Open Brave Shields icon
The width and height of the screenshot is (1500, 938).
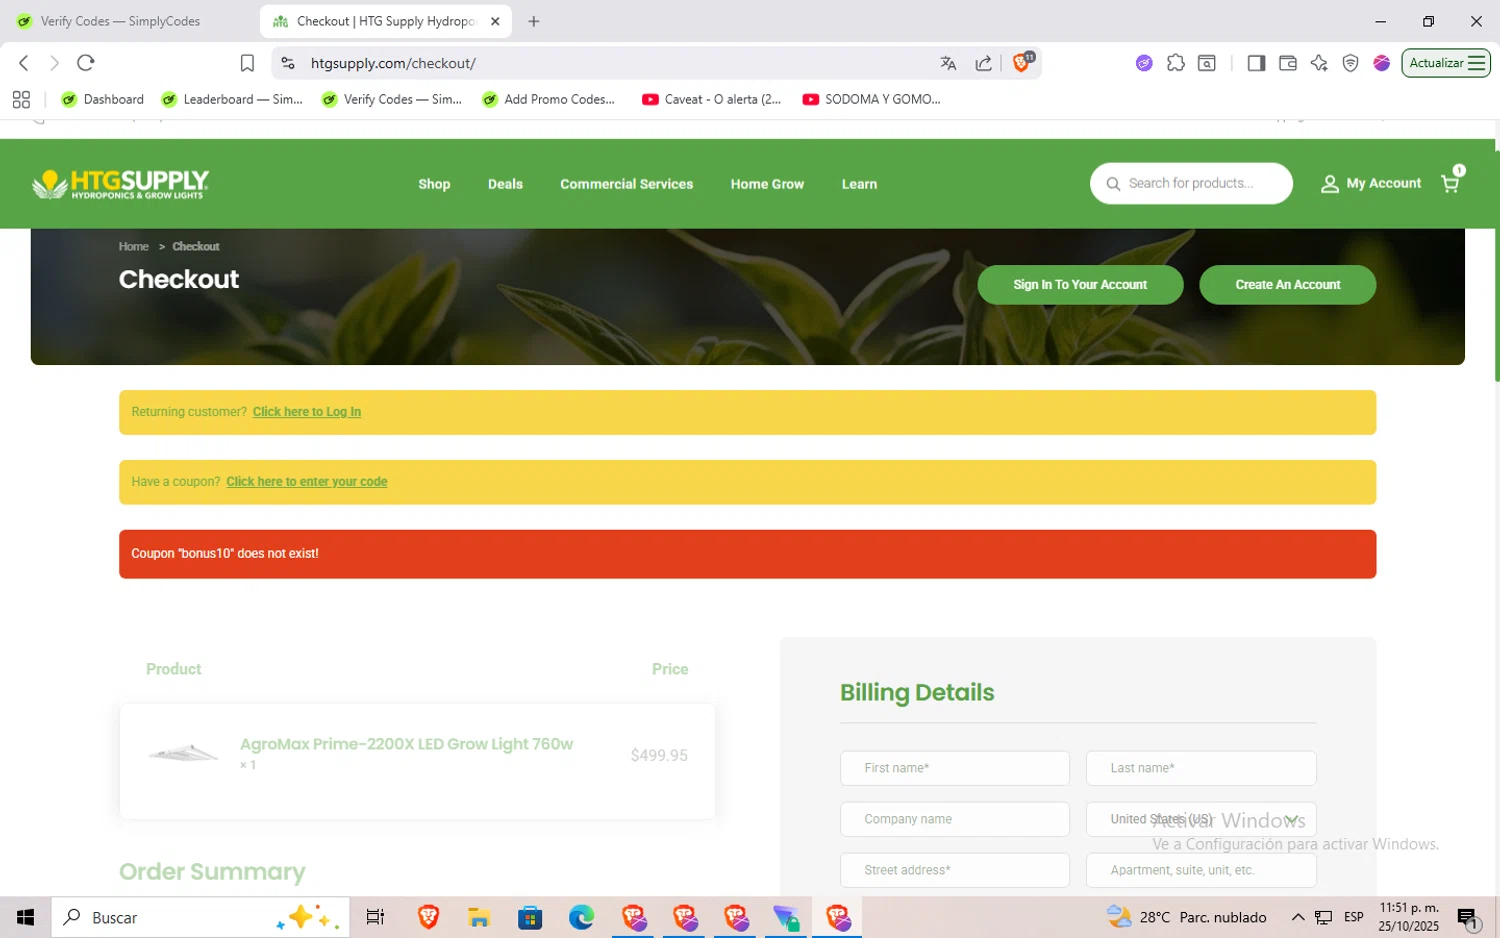coord(1022,62)
